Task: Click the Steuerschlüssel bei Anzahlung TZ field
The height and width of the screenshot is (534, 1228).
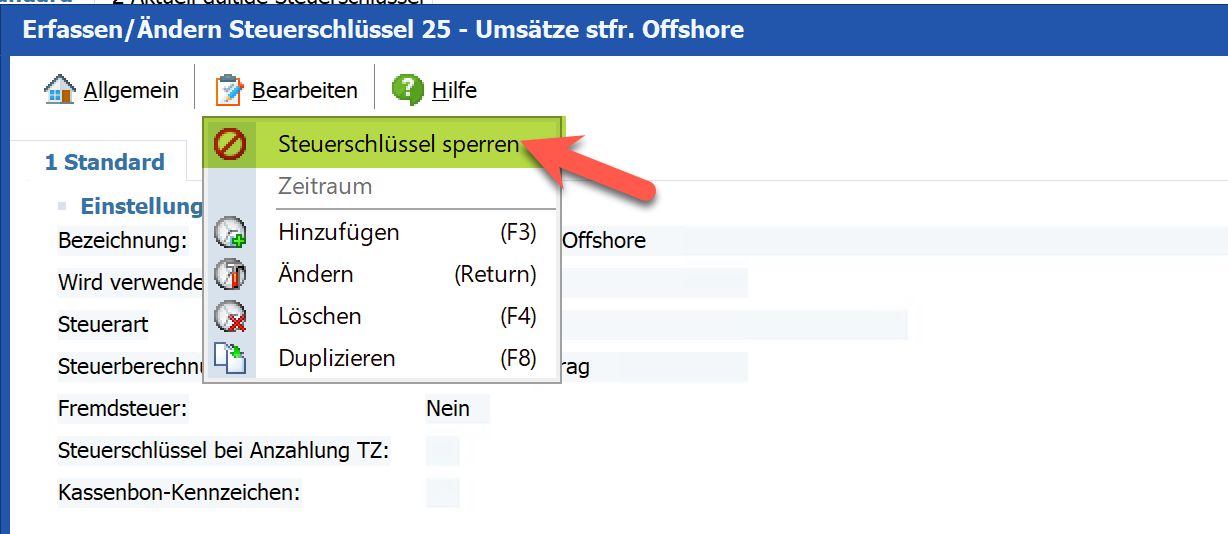Action: tap(443, 451)
